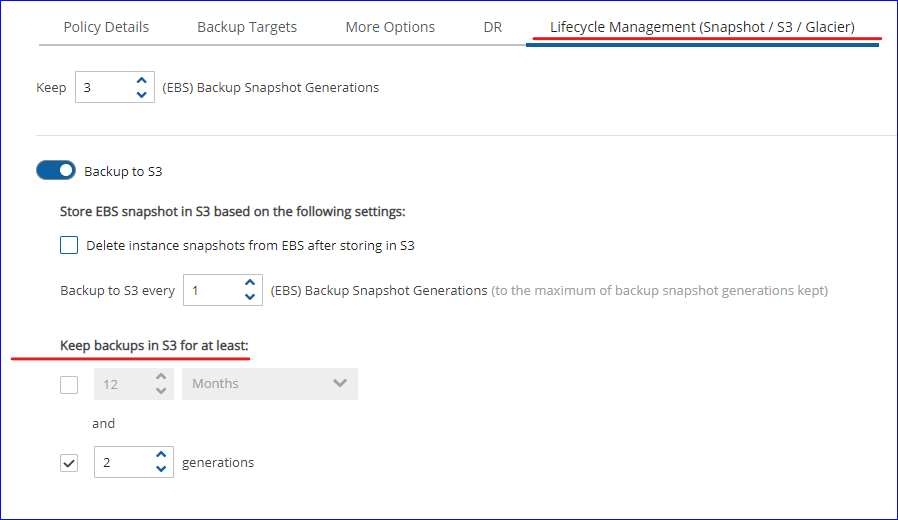Screen dimensions: 898x520
Task: Turn off the Backup to S3 switch
Action: point(56,171)
